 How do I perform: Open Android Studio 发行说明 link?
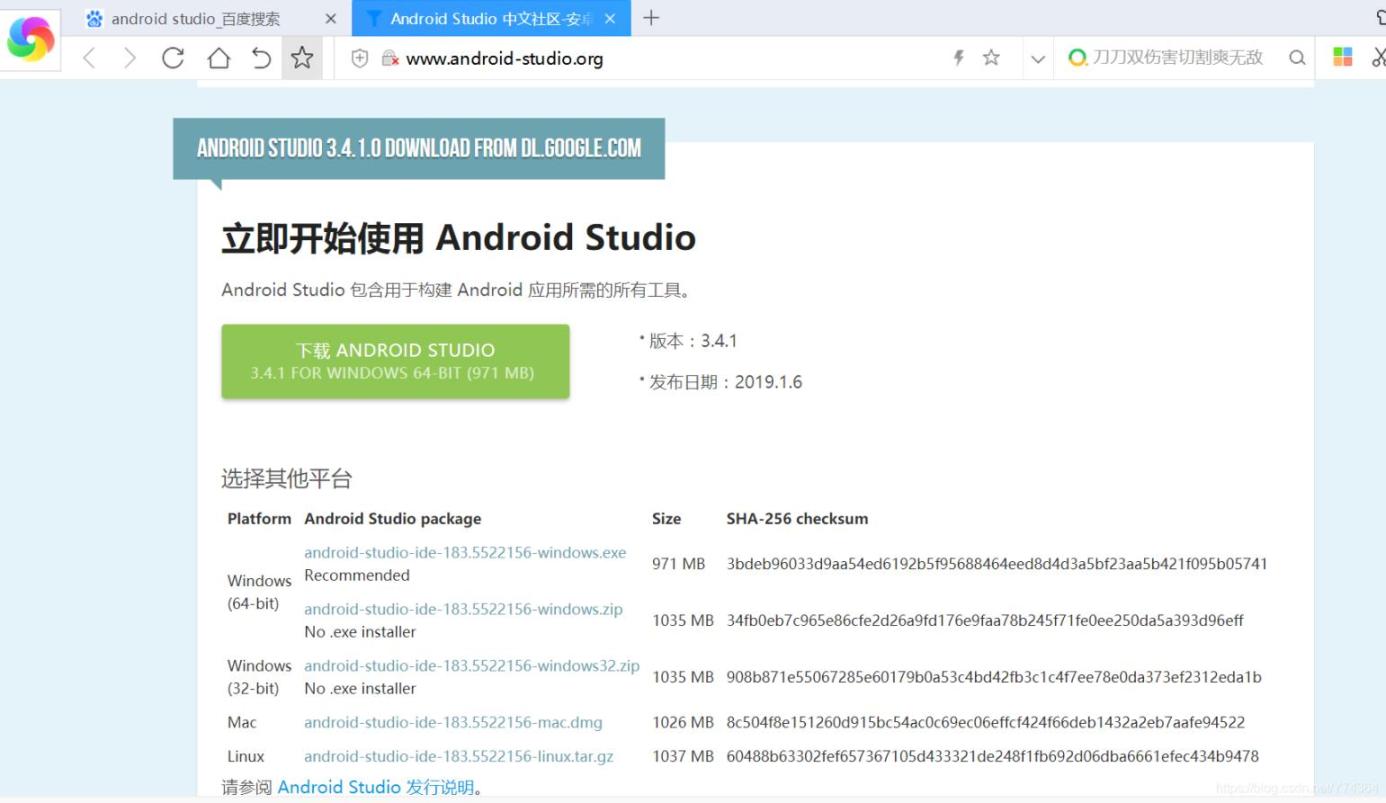(x=375, y=787)
